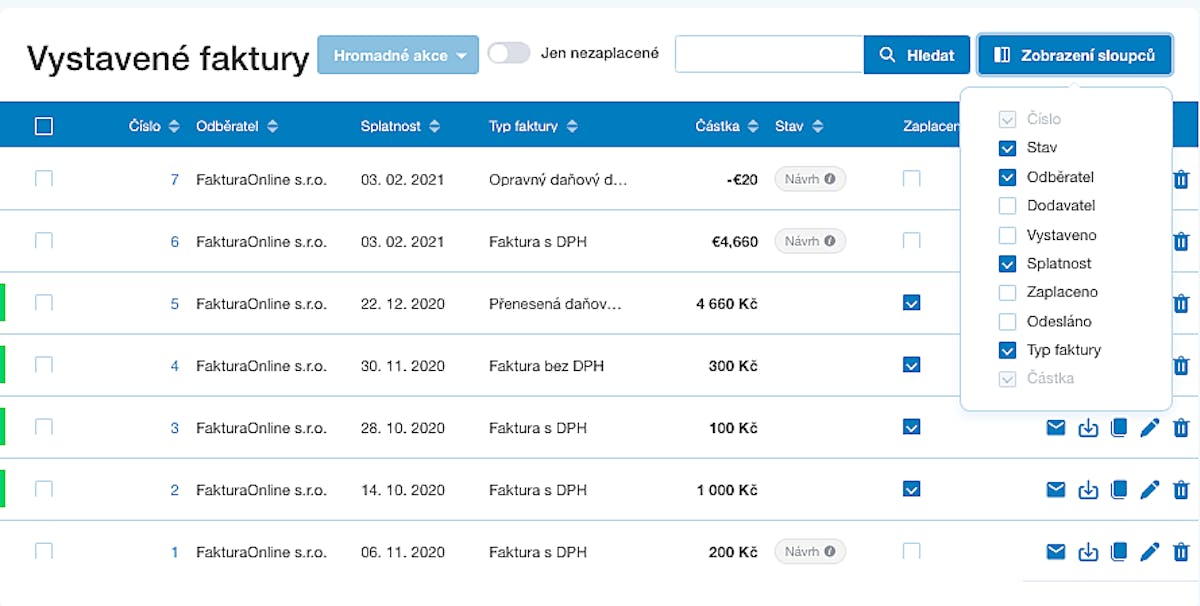Focus the invoice search input field
1200x606 pixels.
pos(769,55)
